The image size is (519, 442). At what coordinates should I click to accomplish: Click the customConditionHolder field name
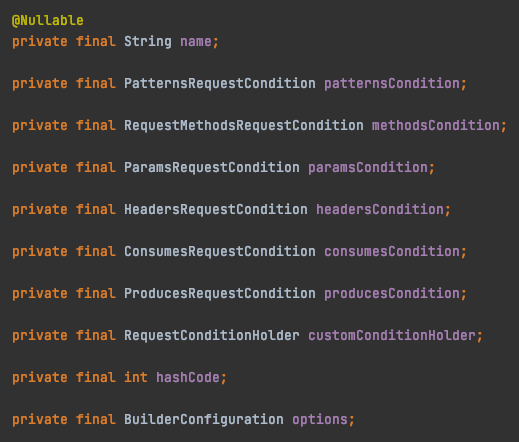point(392,336)
